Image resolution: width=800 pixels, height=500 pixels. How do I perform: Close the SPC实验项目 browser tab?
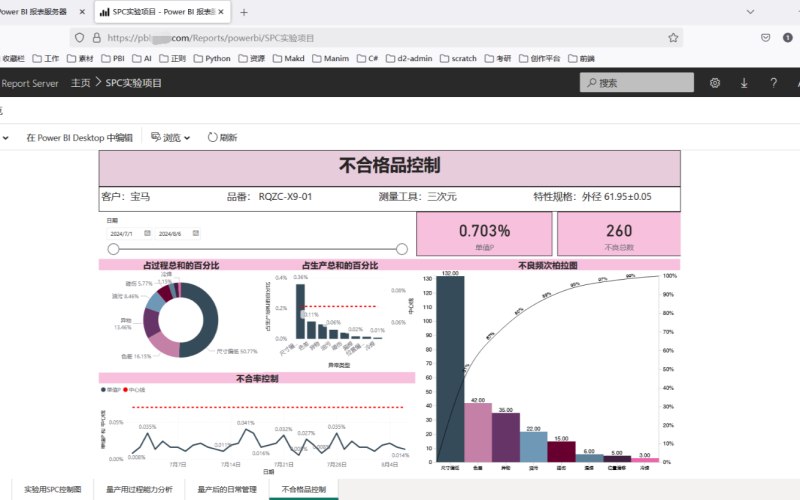pos(221,12)
